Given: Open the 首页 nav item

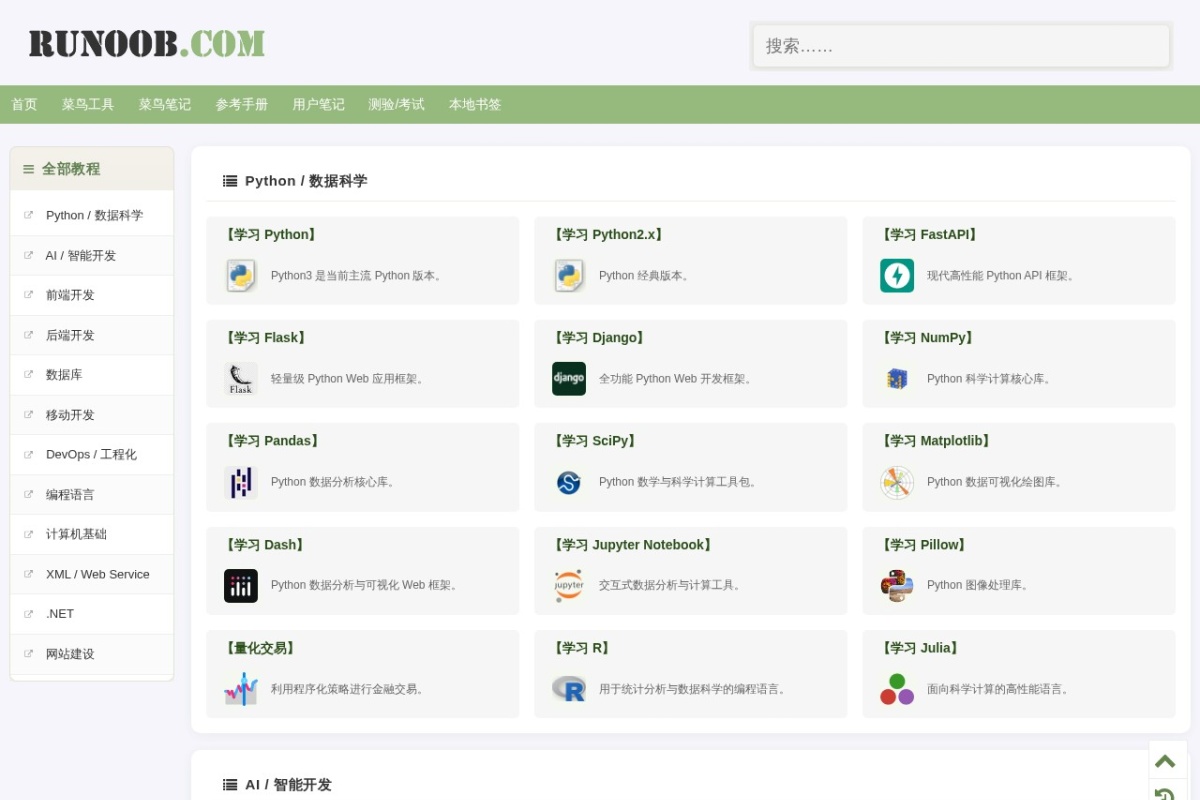Looking at the screenshot, I should pyautogui.click(x=24, y=104).
